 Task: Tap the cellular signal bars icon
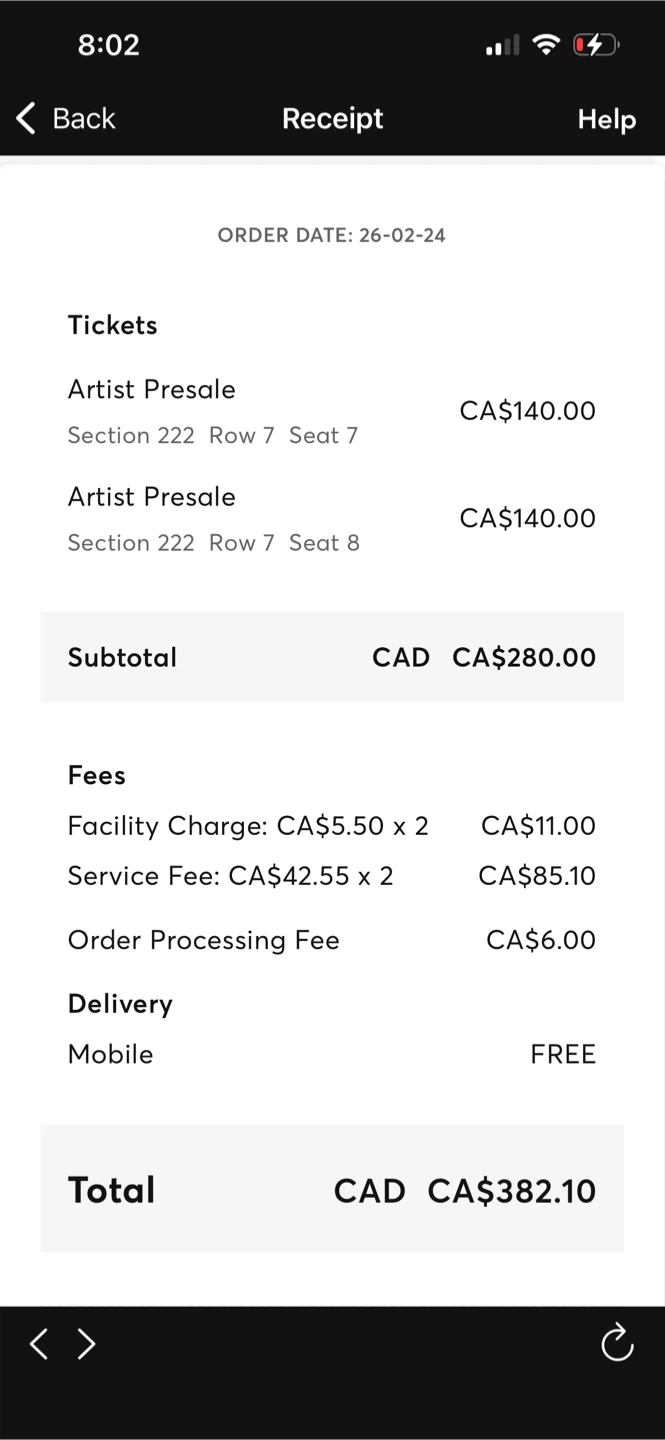click(x=502, y=45)
